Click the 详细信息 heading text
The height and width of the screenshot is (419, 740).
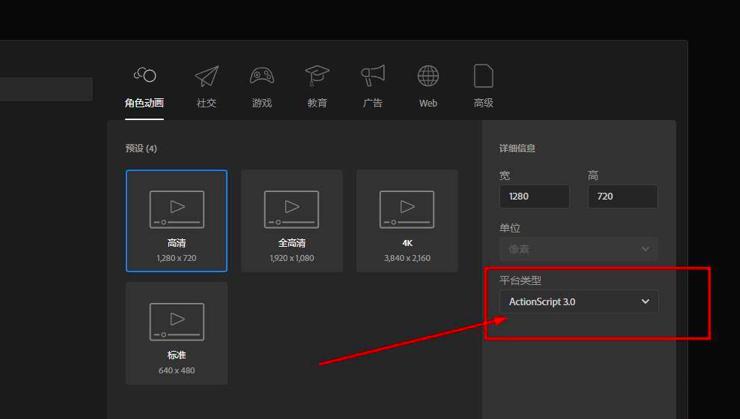click(517, 149)
